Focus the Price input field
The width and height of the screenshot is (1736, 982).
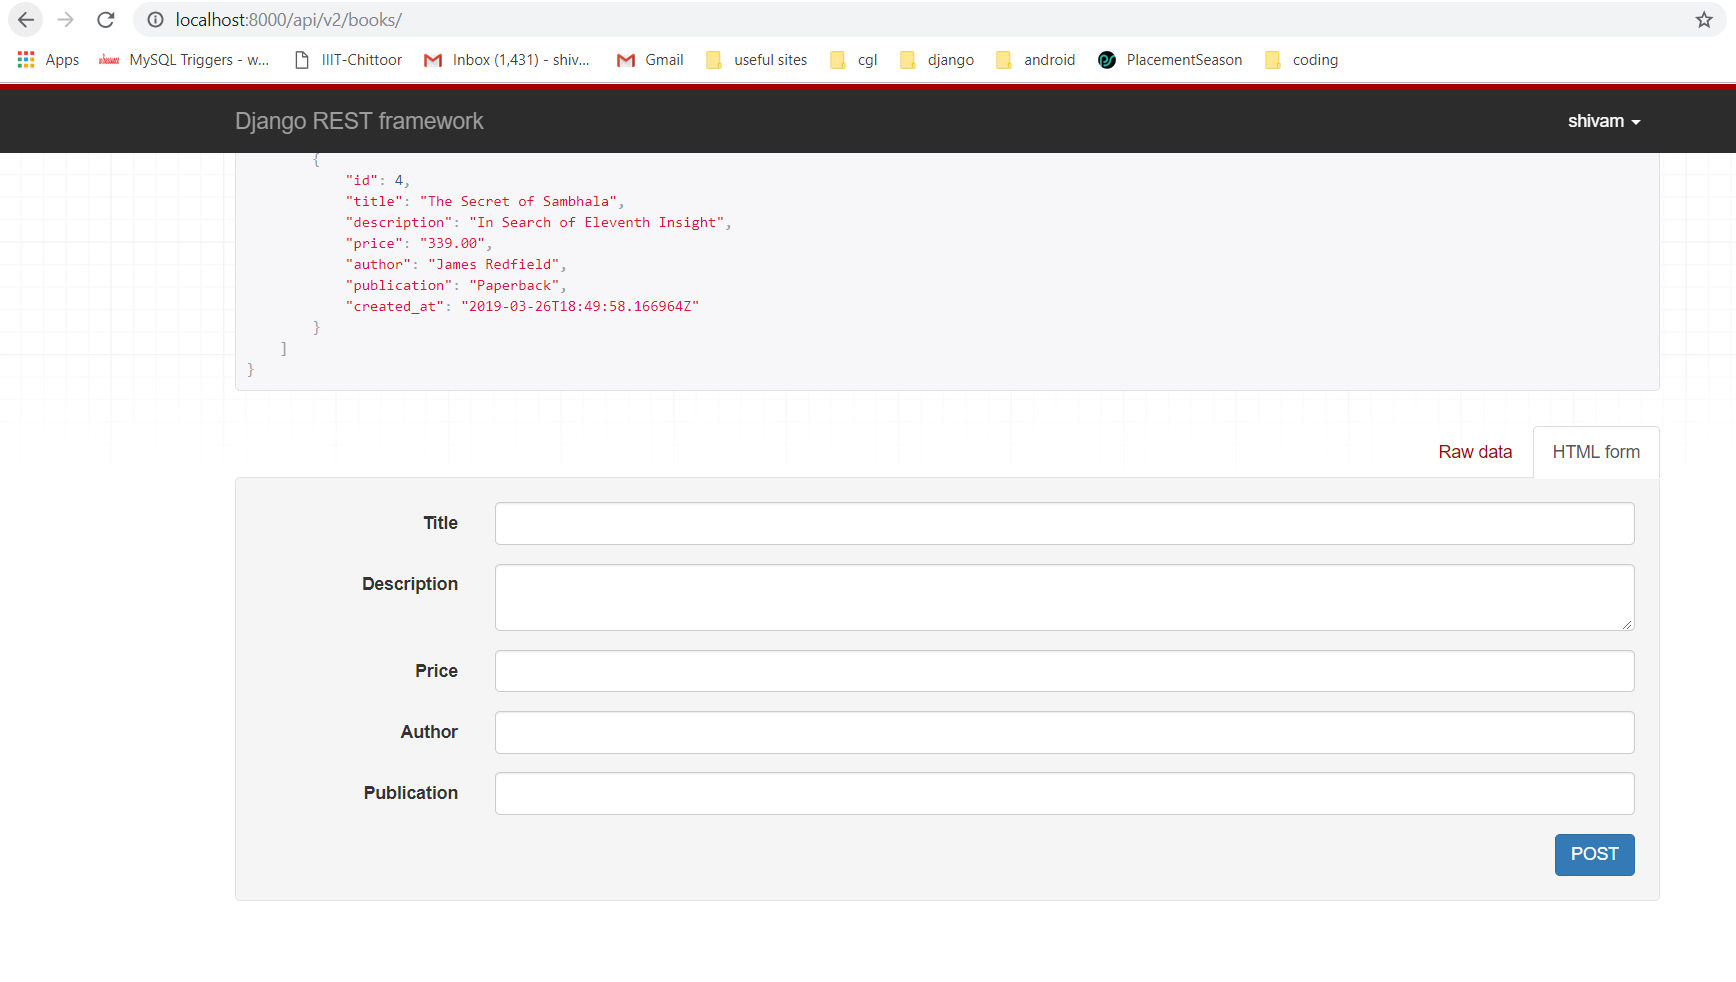(x=1063, y=671)
